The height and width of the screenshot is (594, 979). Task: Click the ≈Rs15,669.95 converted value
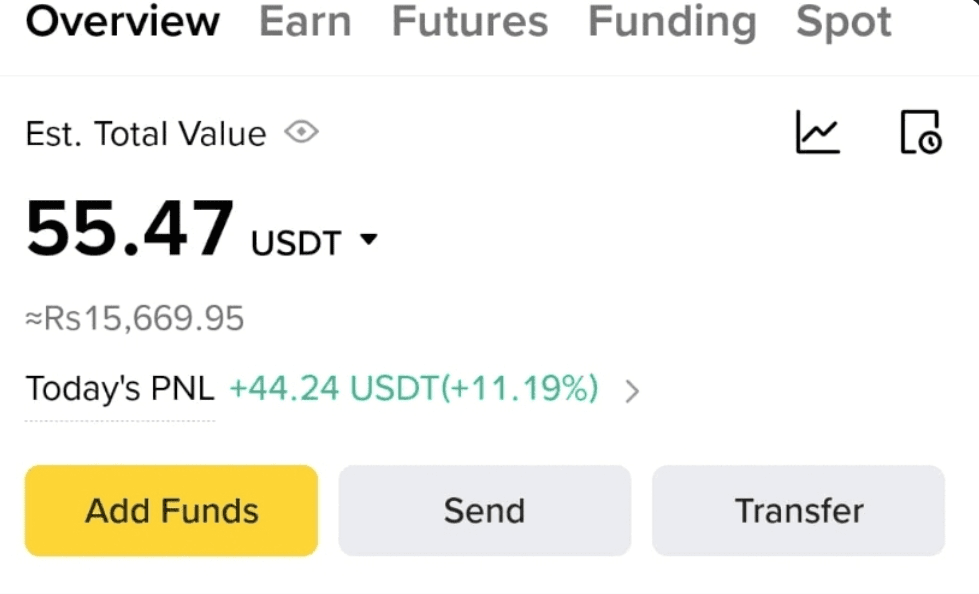[x=134, y=319]
